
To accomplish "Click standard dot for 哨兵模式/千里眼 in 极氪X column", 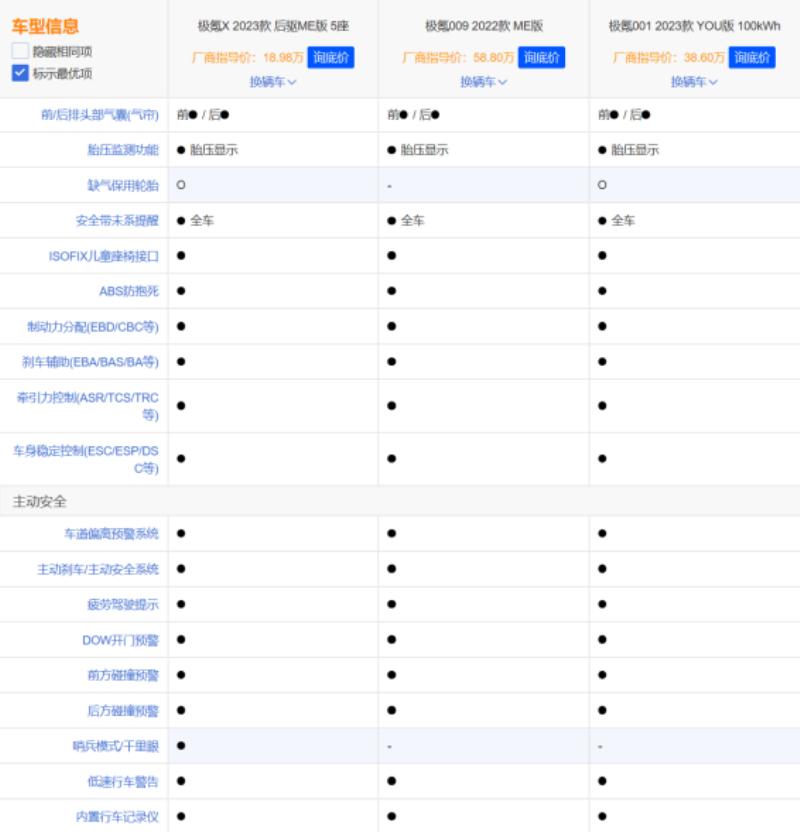I will click(x=181, y=746).
